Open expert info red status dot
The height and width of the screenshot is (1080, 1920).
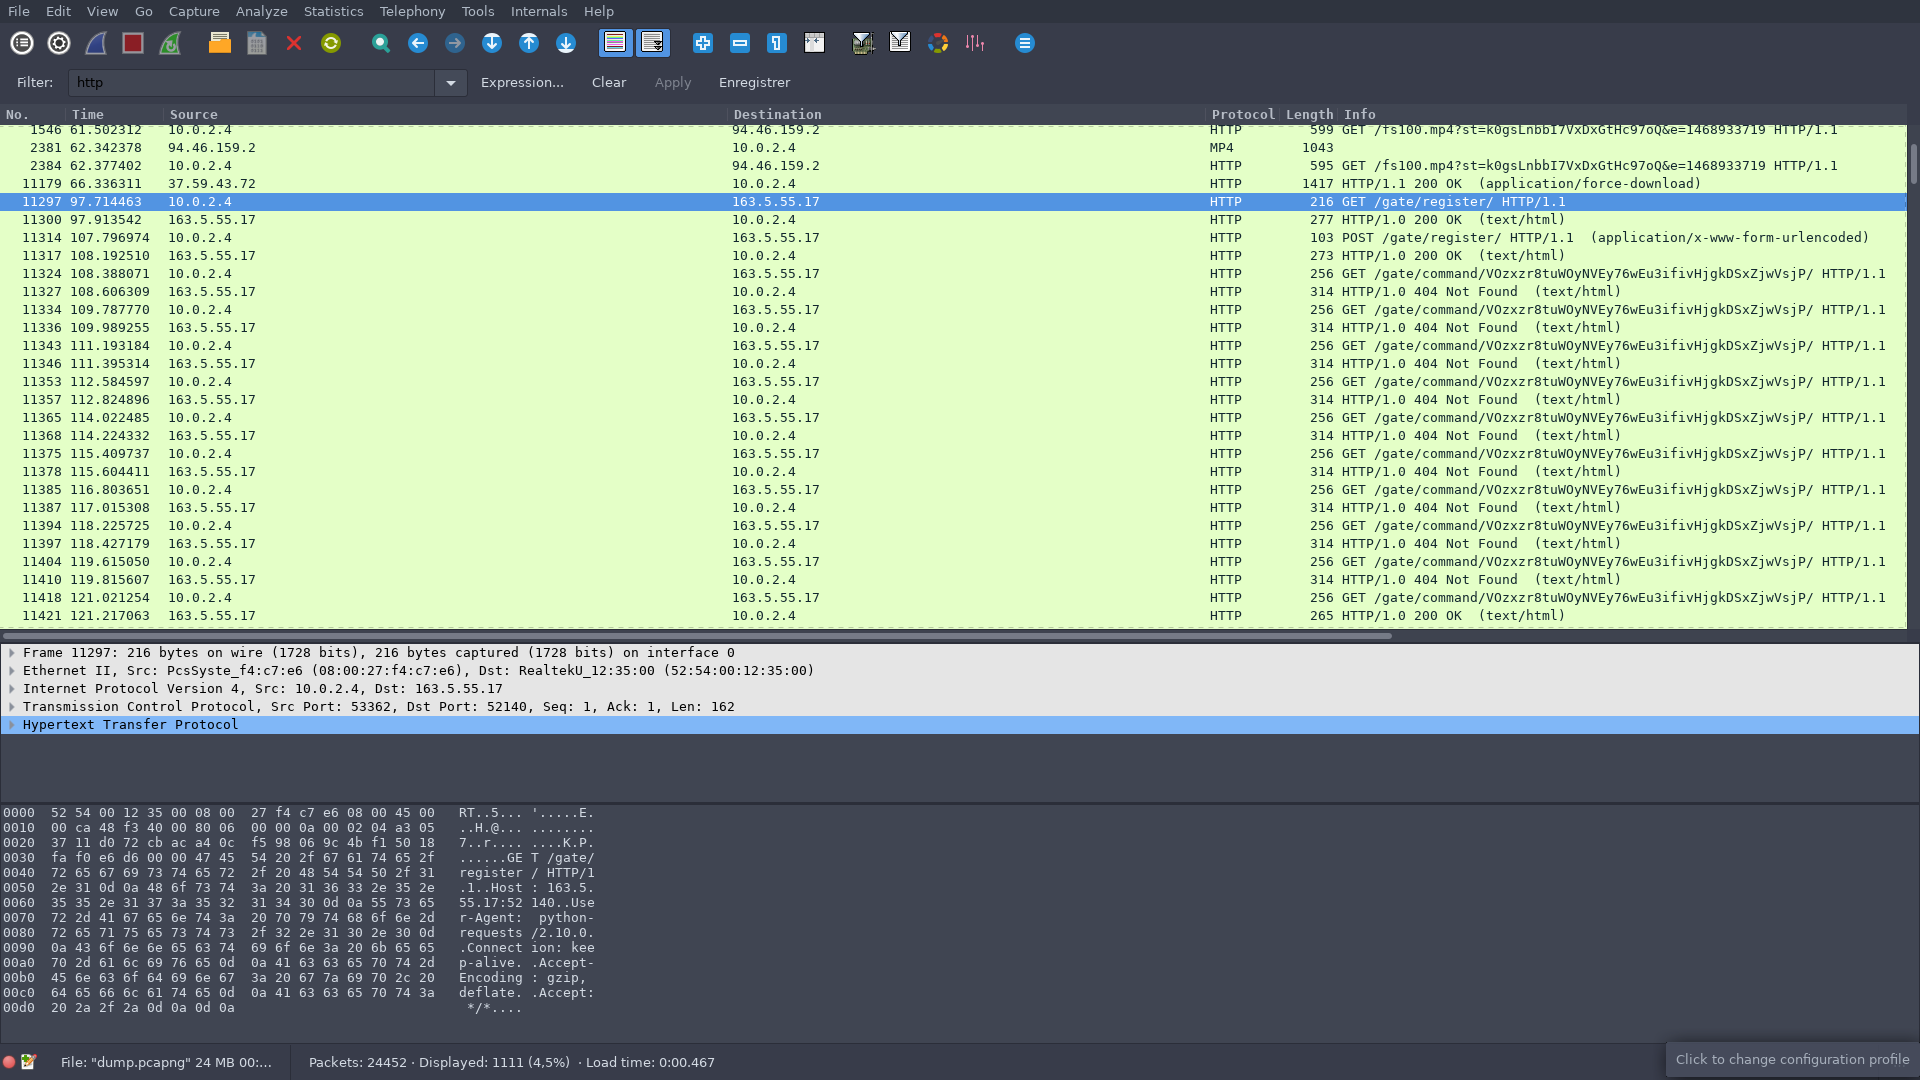[9, 1062]
